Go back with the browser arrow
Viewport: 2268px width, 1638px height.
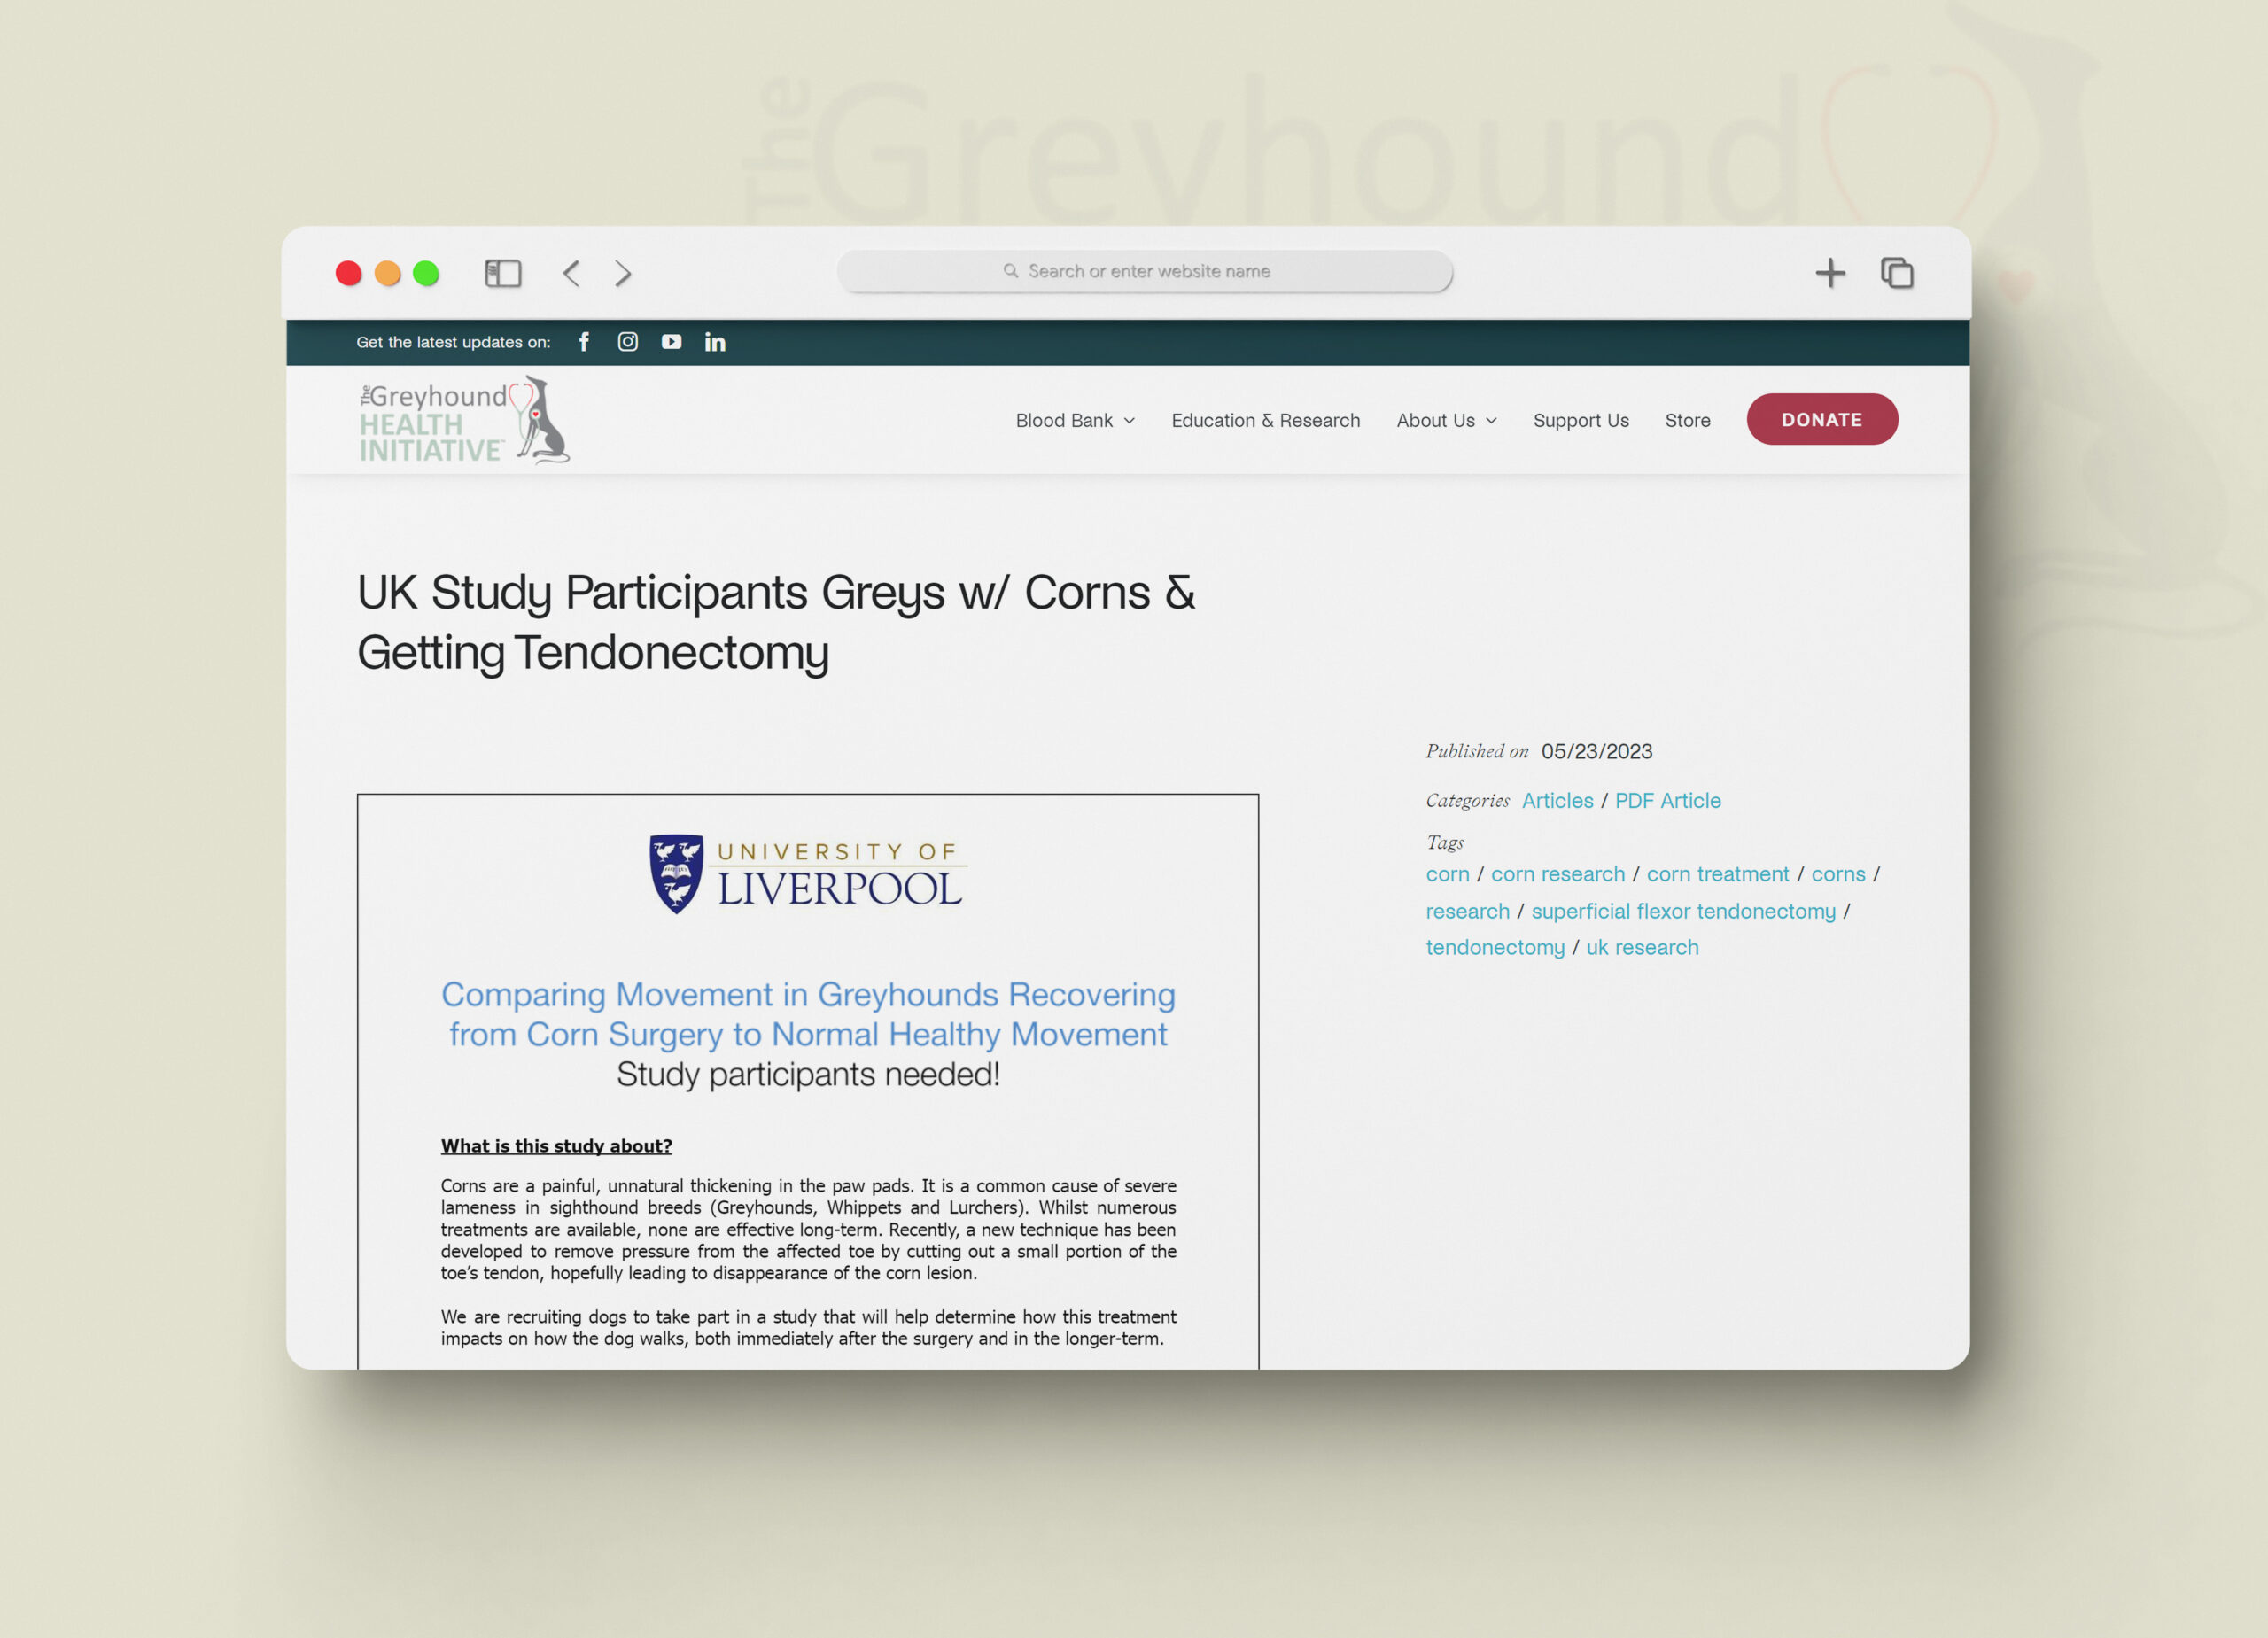(x=571, y=273)
